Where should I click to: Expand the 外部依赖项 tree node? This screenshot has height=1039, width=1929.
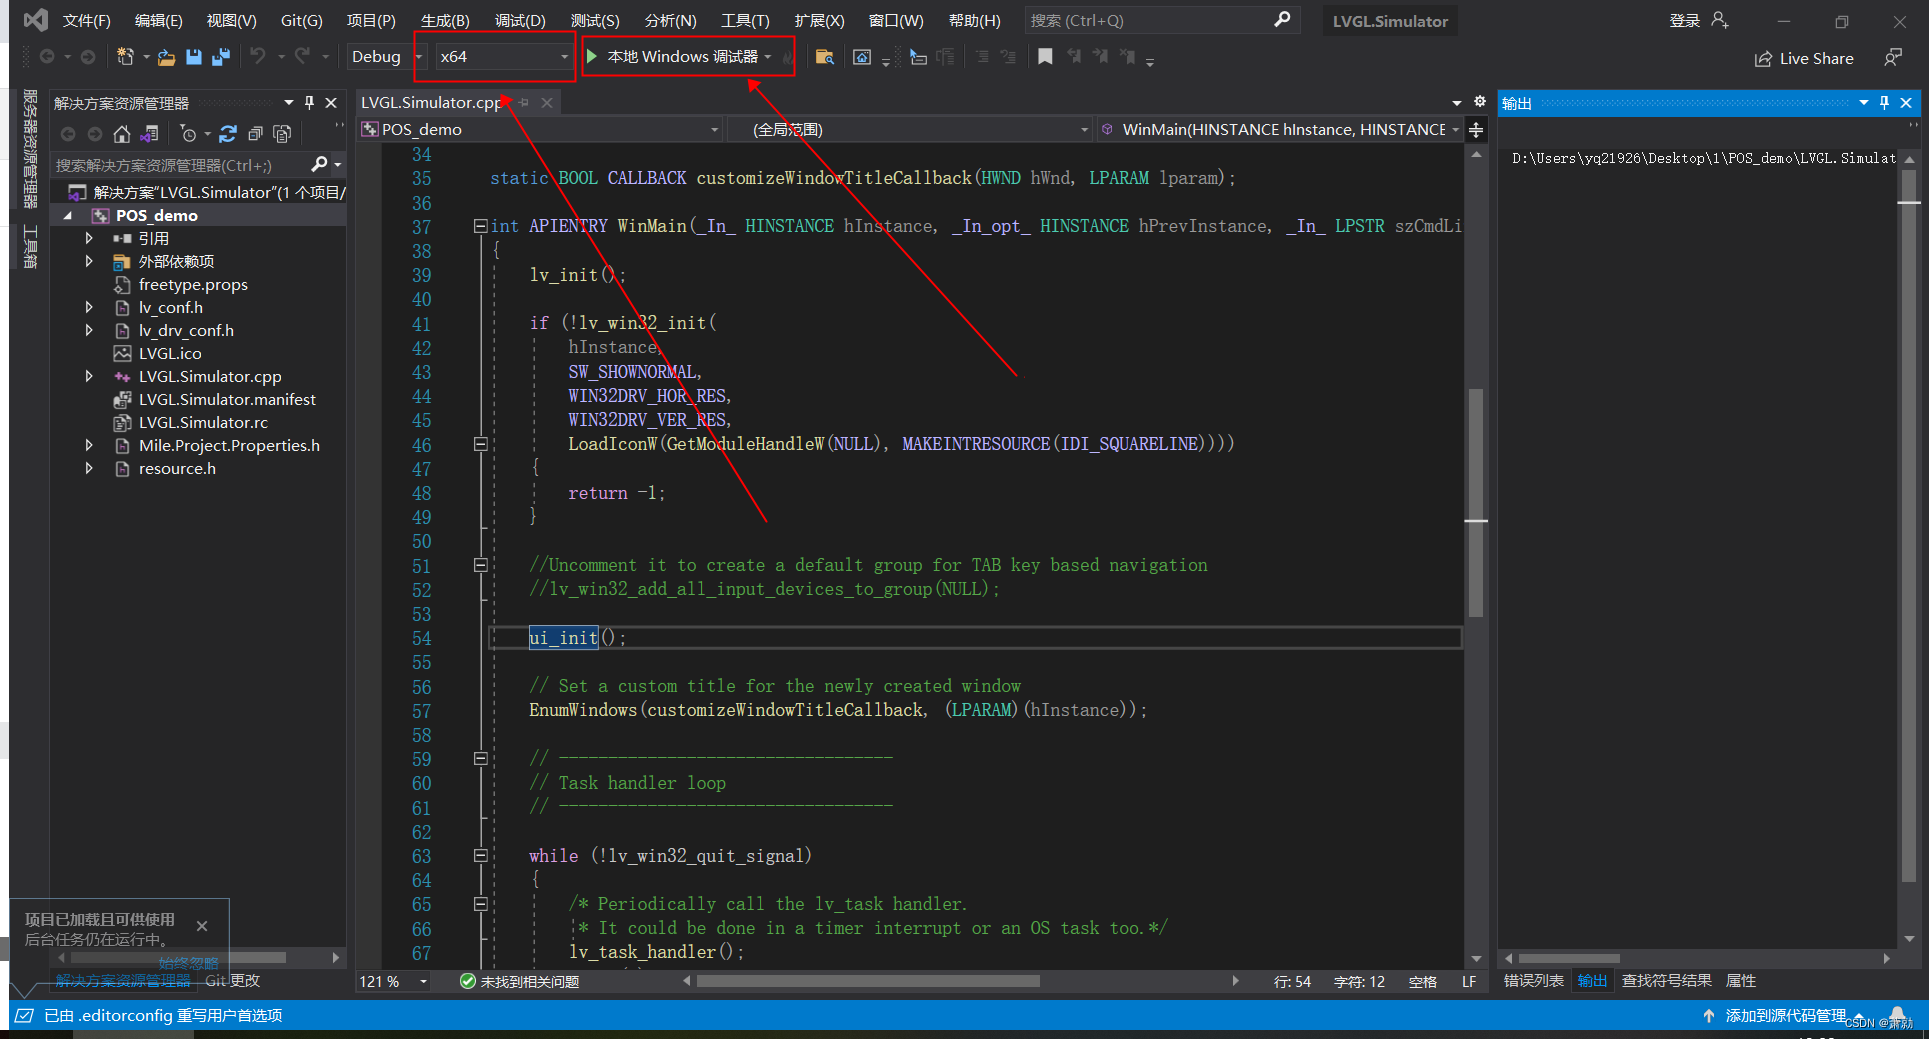pyautogui.click(x=89, y=261)
